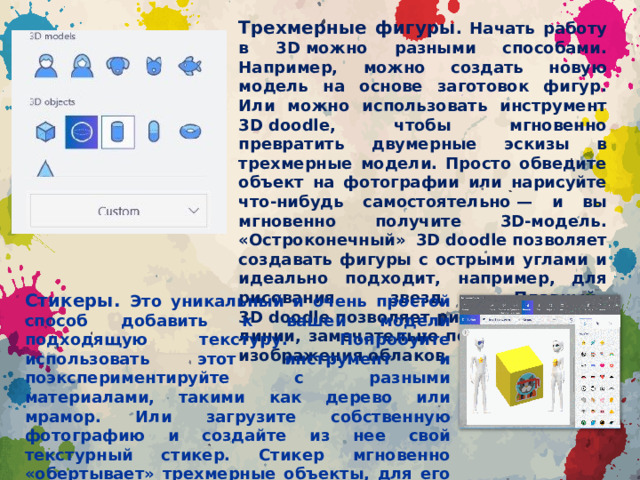Choose the doughnut 3D object

(x=190, y=132)
